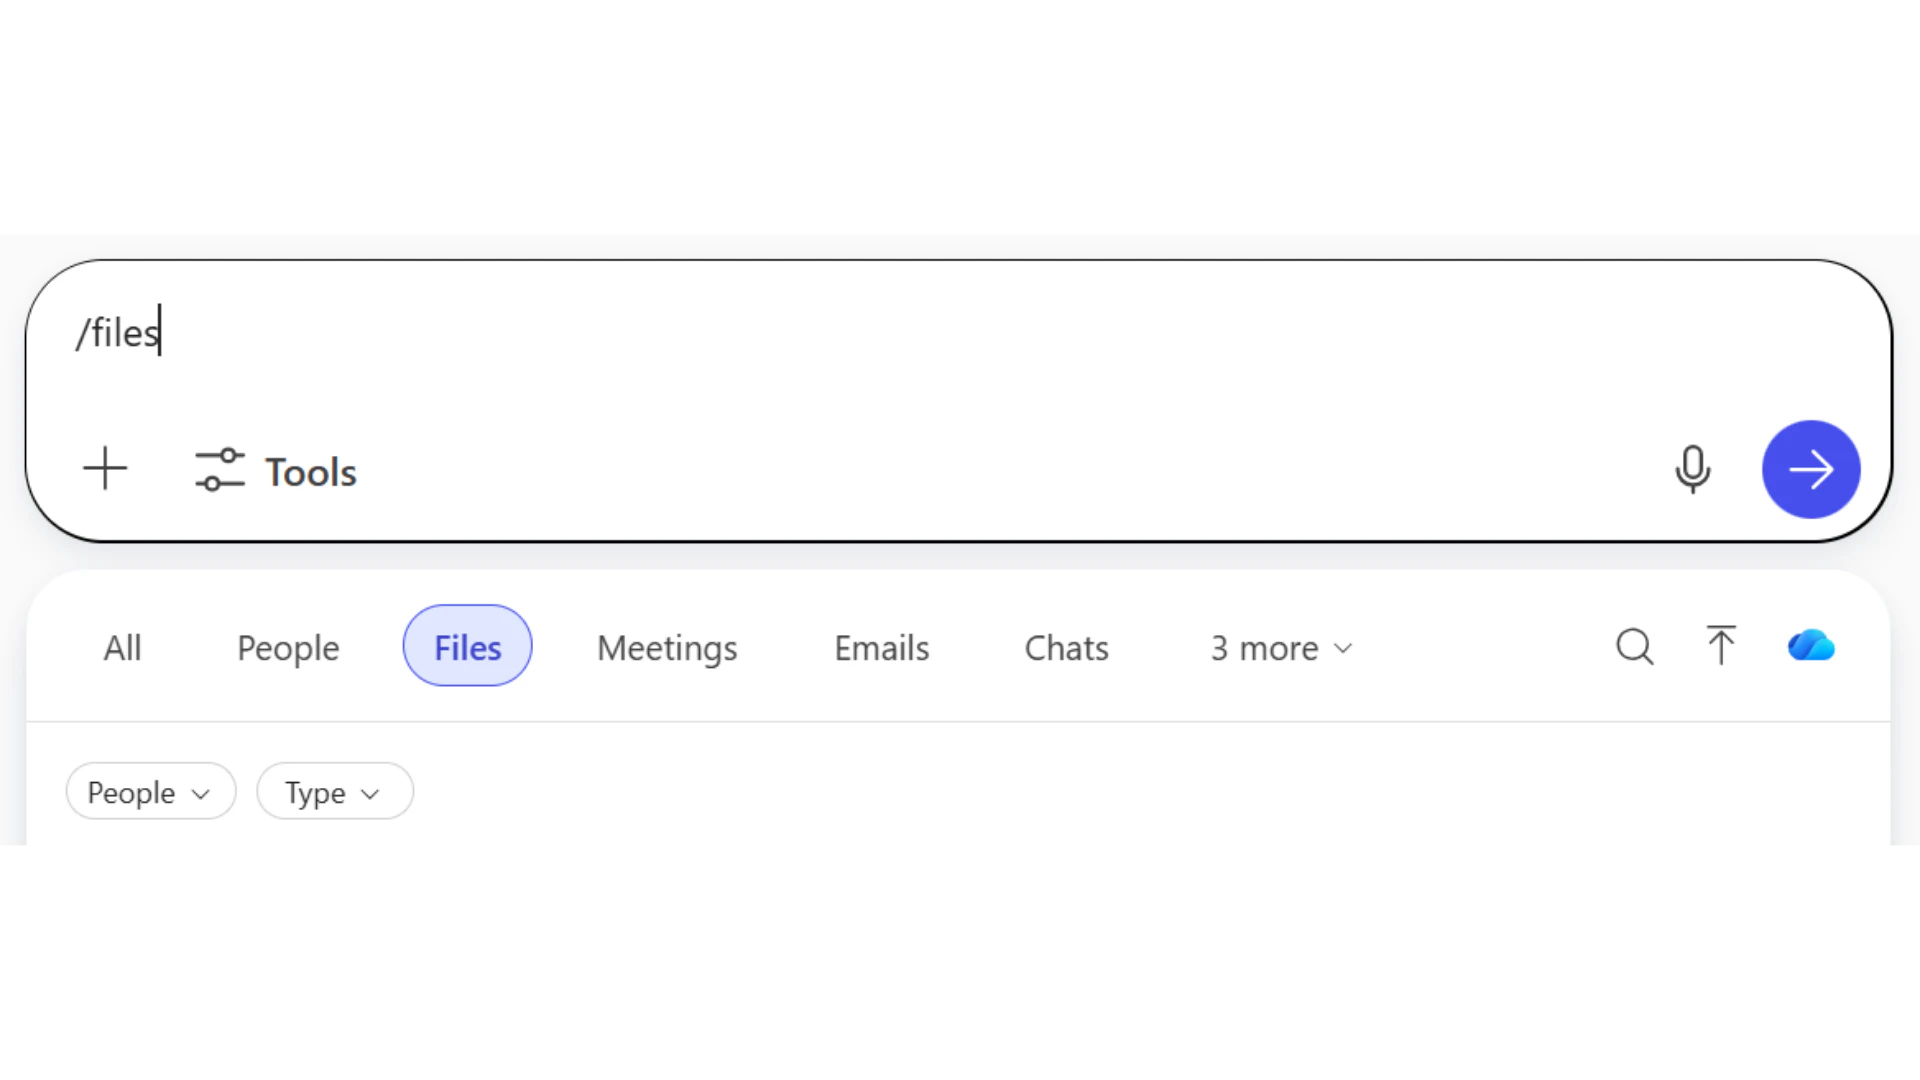
Task: Switch to the Chats tab
Action: click(1066, 648)
